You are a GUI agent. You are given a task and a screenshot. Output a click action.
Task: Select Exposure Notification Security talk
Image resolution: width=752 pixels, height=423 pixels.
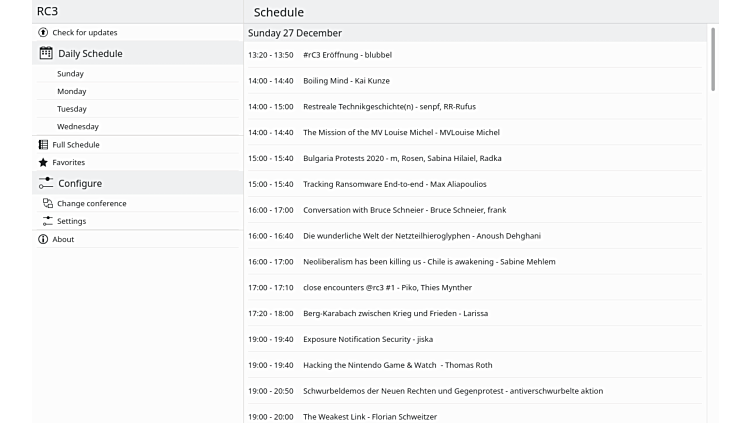click(367, 339)
